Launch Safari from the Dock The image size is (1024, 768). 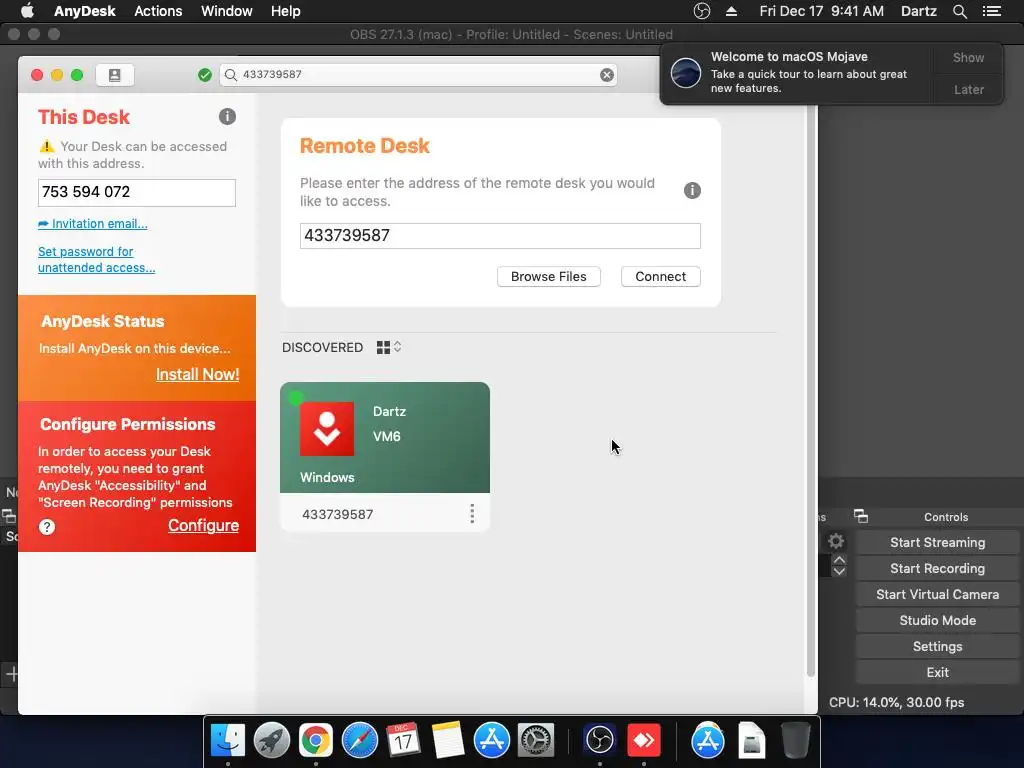360,741
